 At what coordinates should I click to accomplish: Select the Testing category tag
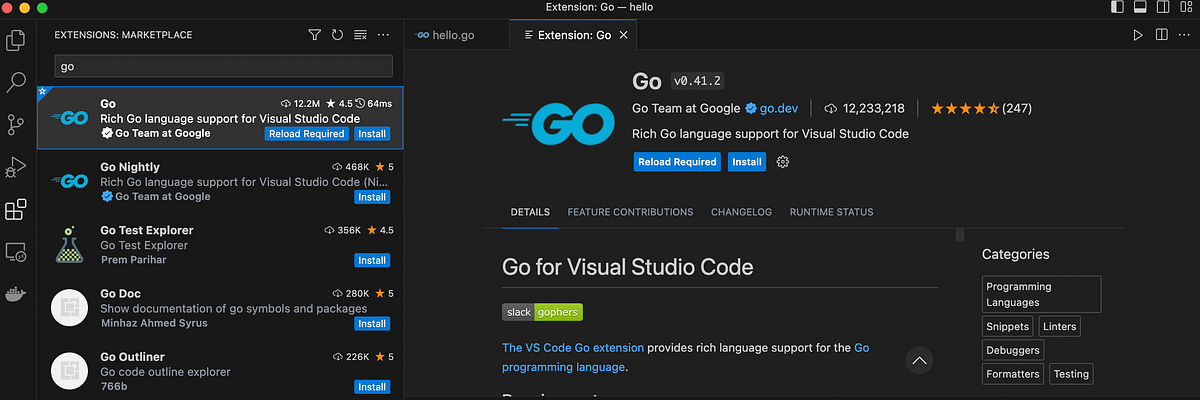pos(1071,374)
